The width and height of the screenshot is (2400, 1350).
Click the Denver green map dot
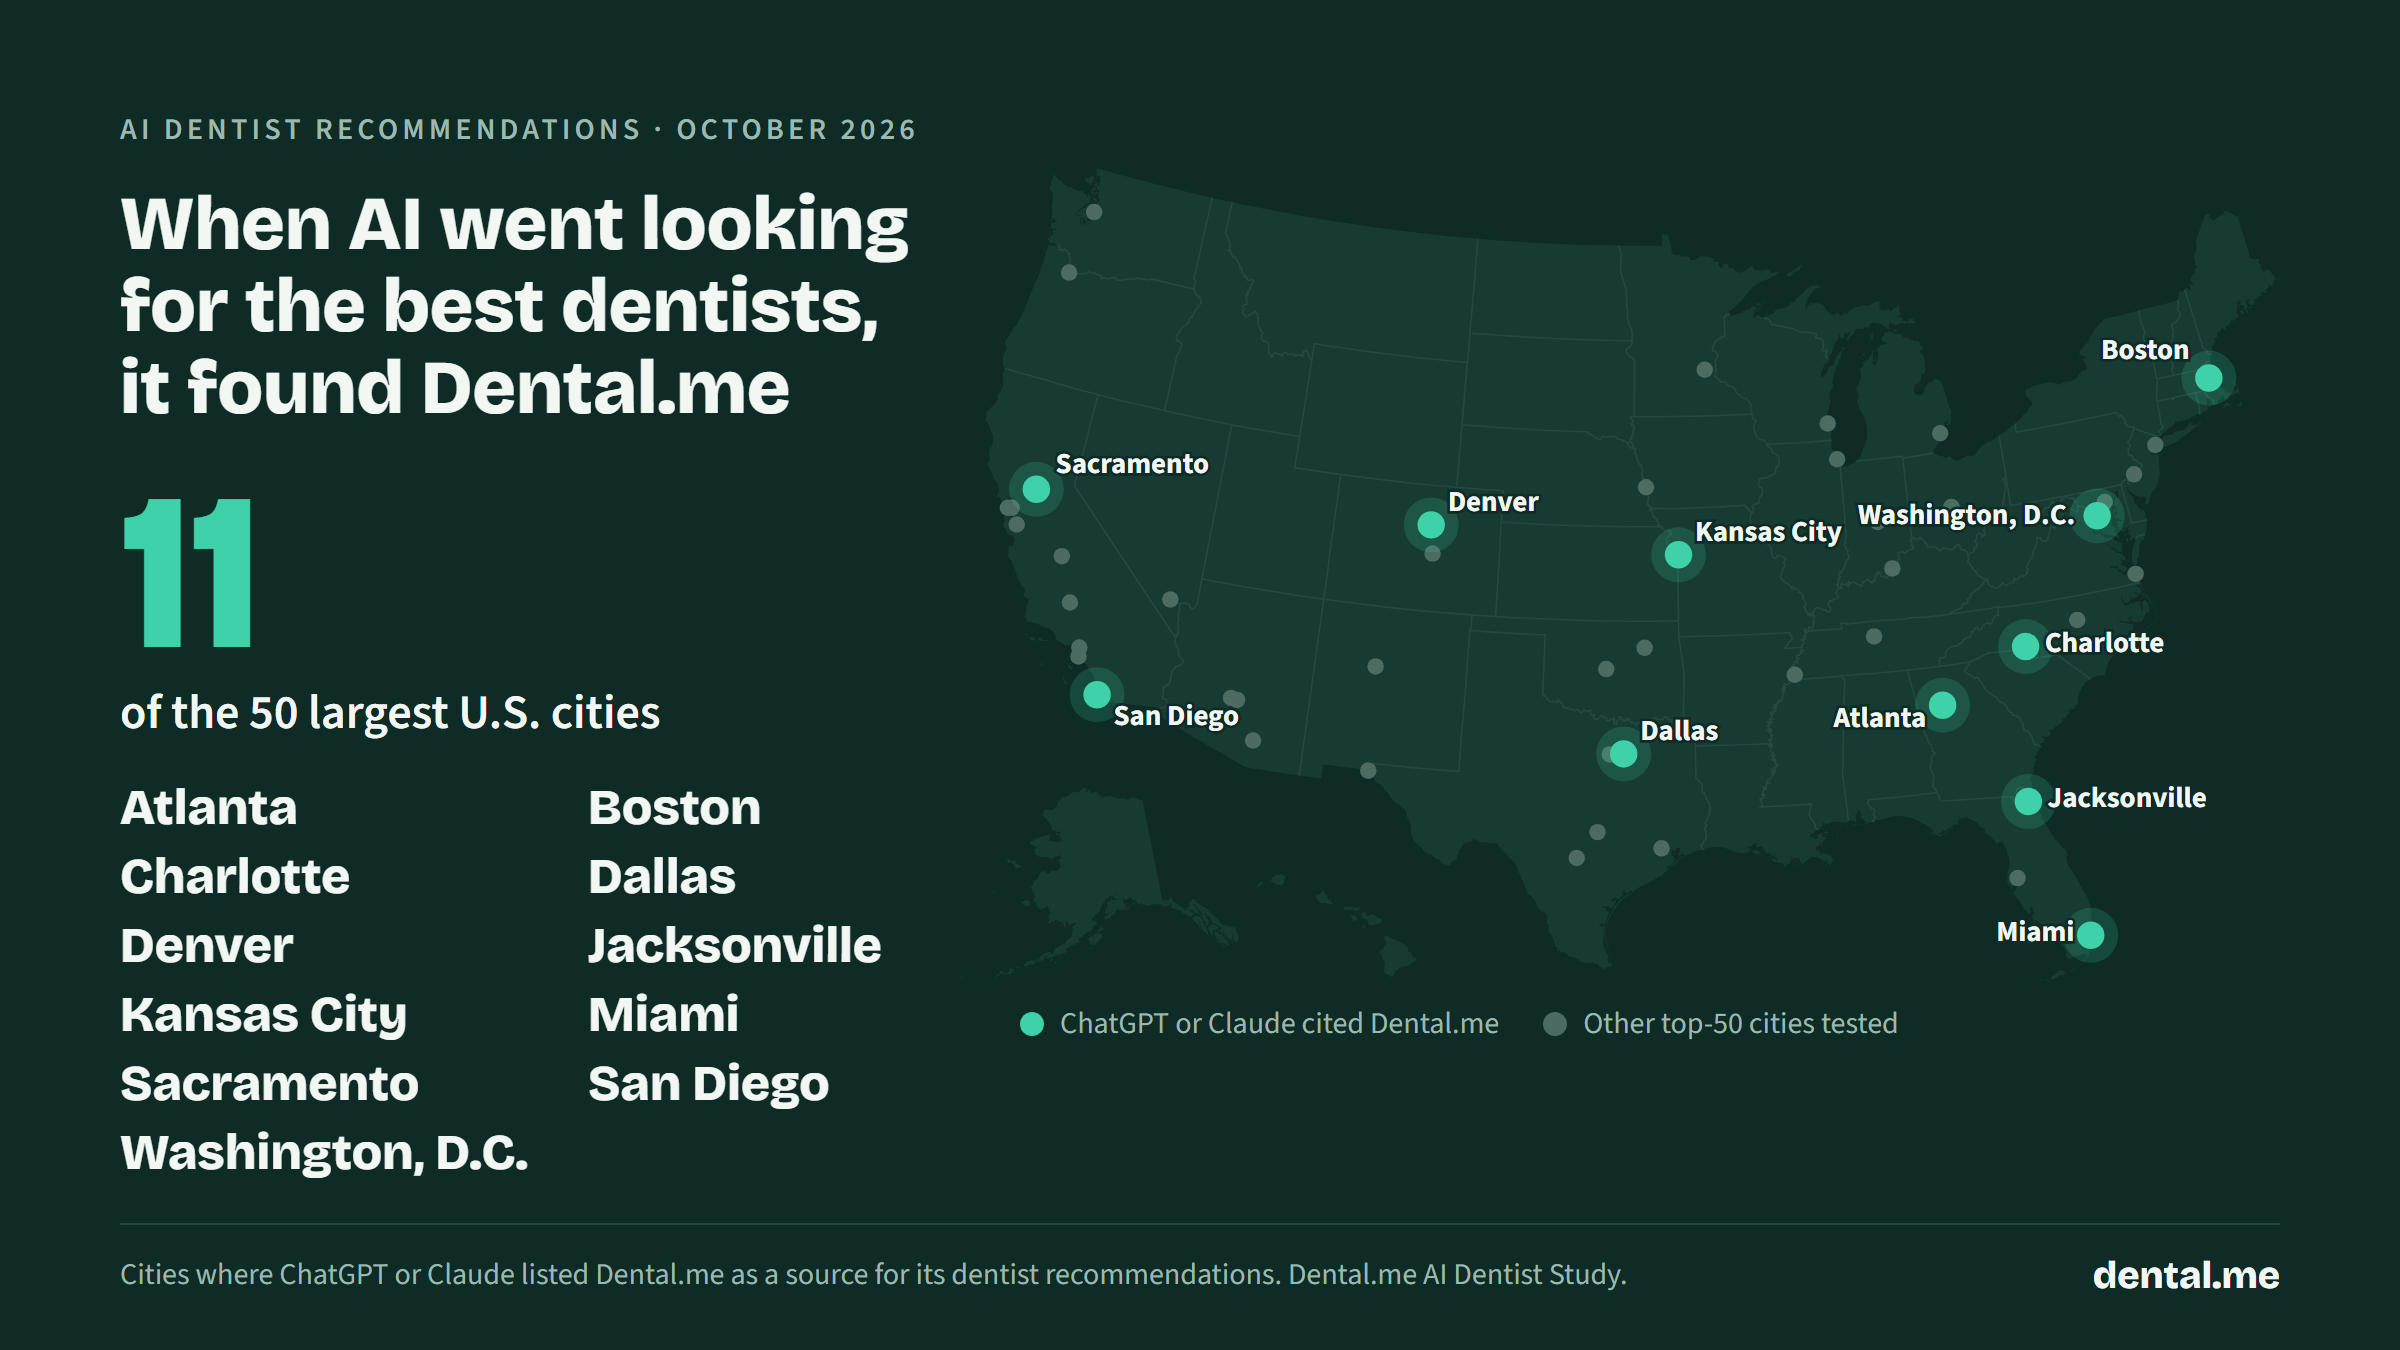point(1431,524)
